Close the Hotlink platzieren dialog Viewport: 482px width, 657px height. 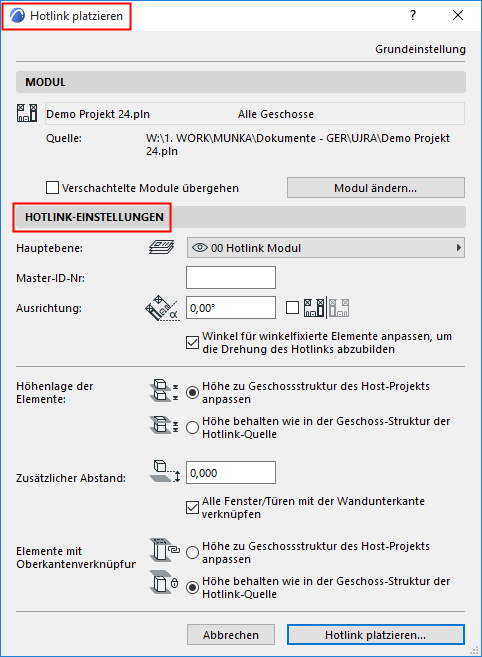coord(458,16)
